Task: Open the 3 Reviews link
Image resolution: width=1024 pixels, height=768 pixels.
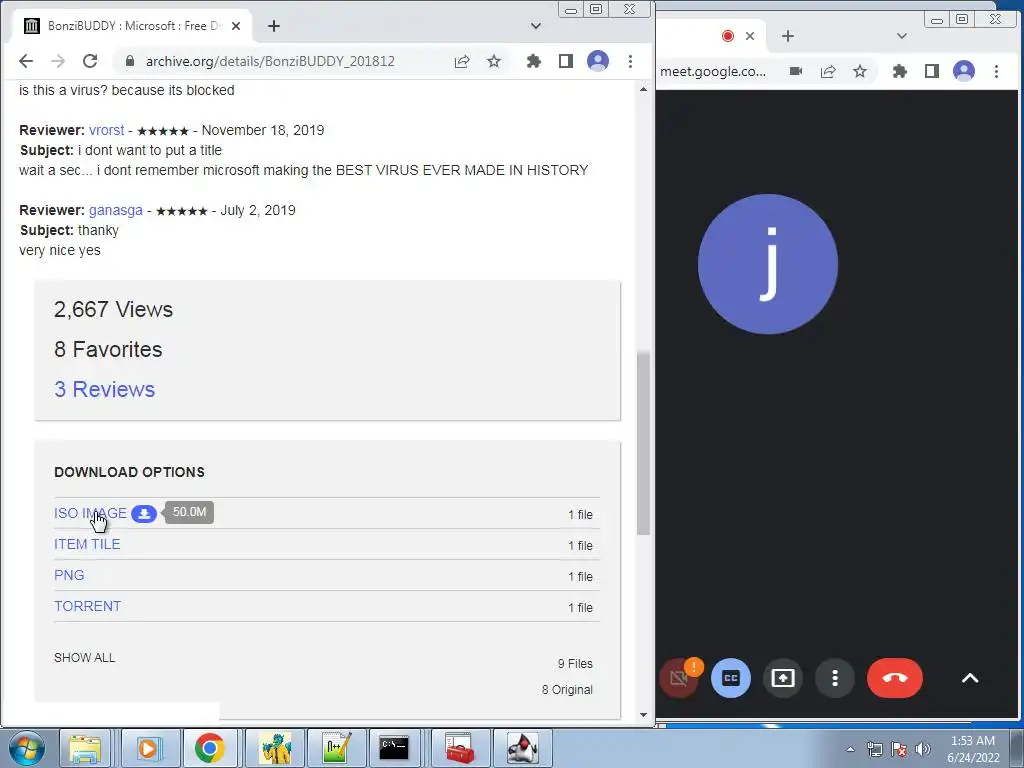Action: click(x=104, y=389)
